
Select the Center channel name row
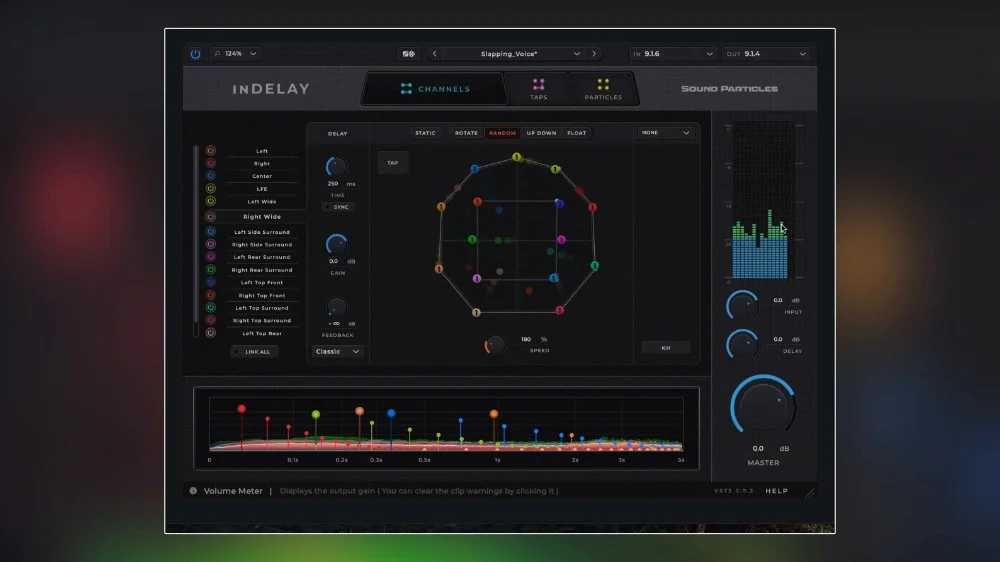point(261,176)
